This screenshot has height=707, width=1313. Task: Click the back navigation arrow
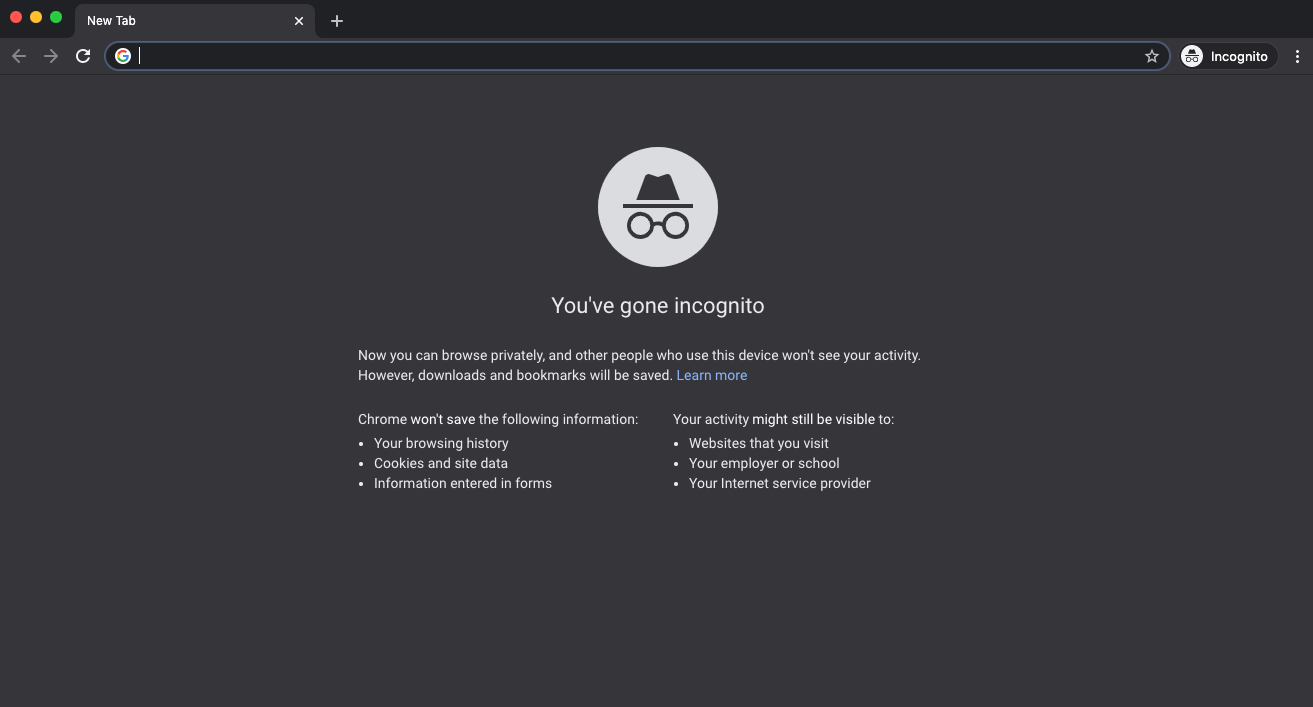(18, 56)
